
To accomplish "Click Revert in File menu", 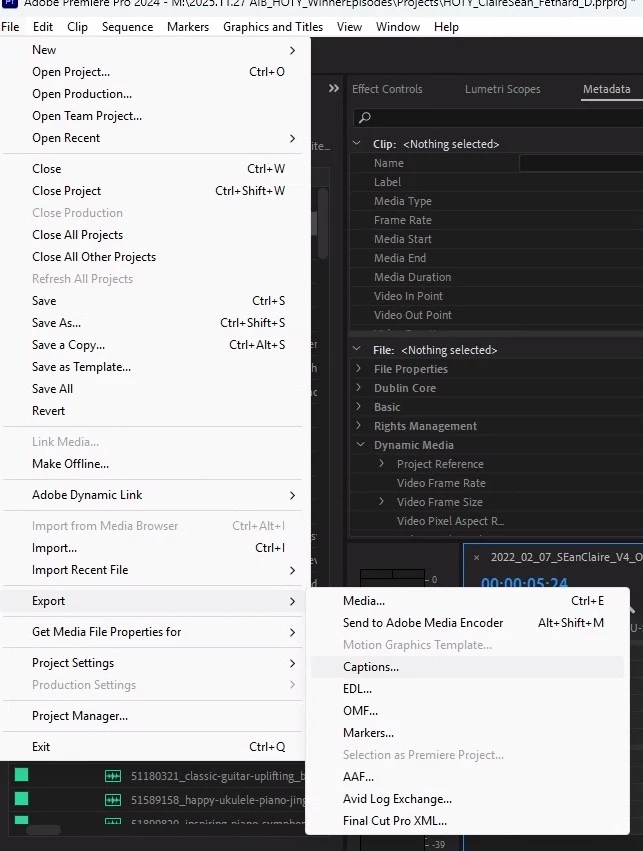I will 152,411.
